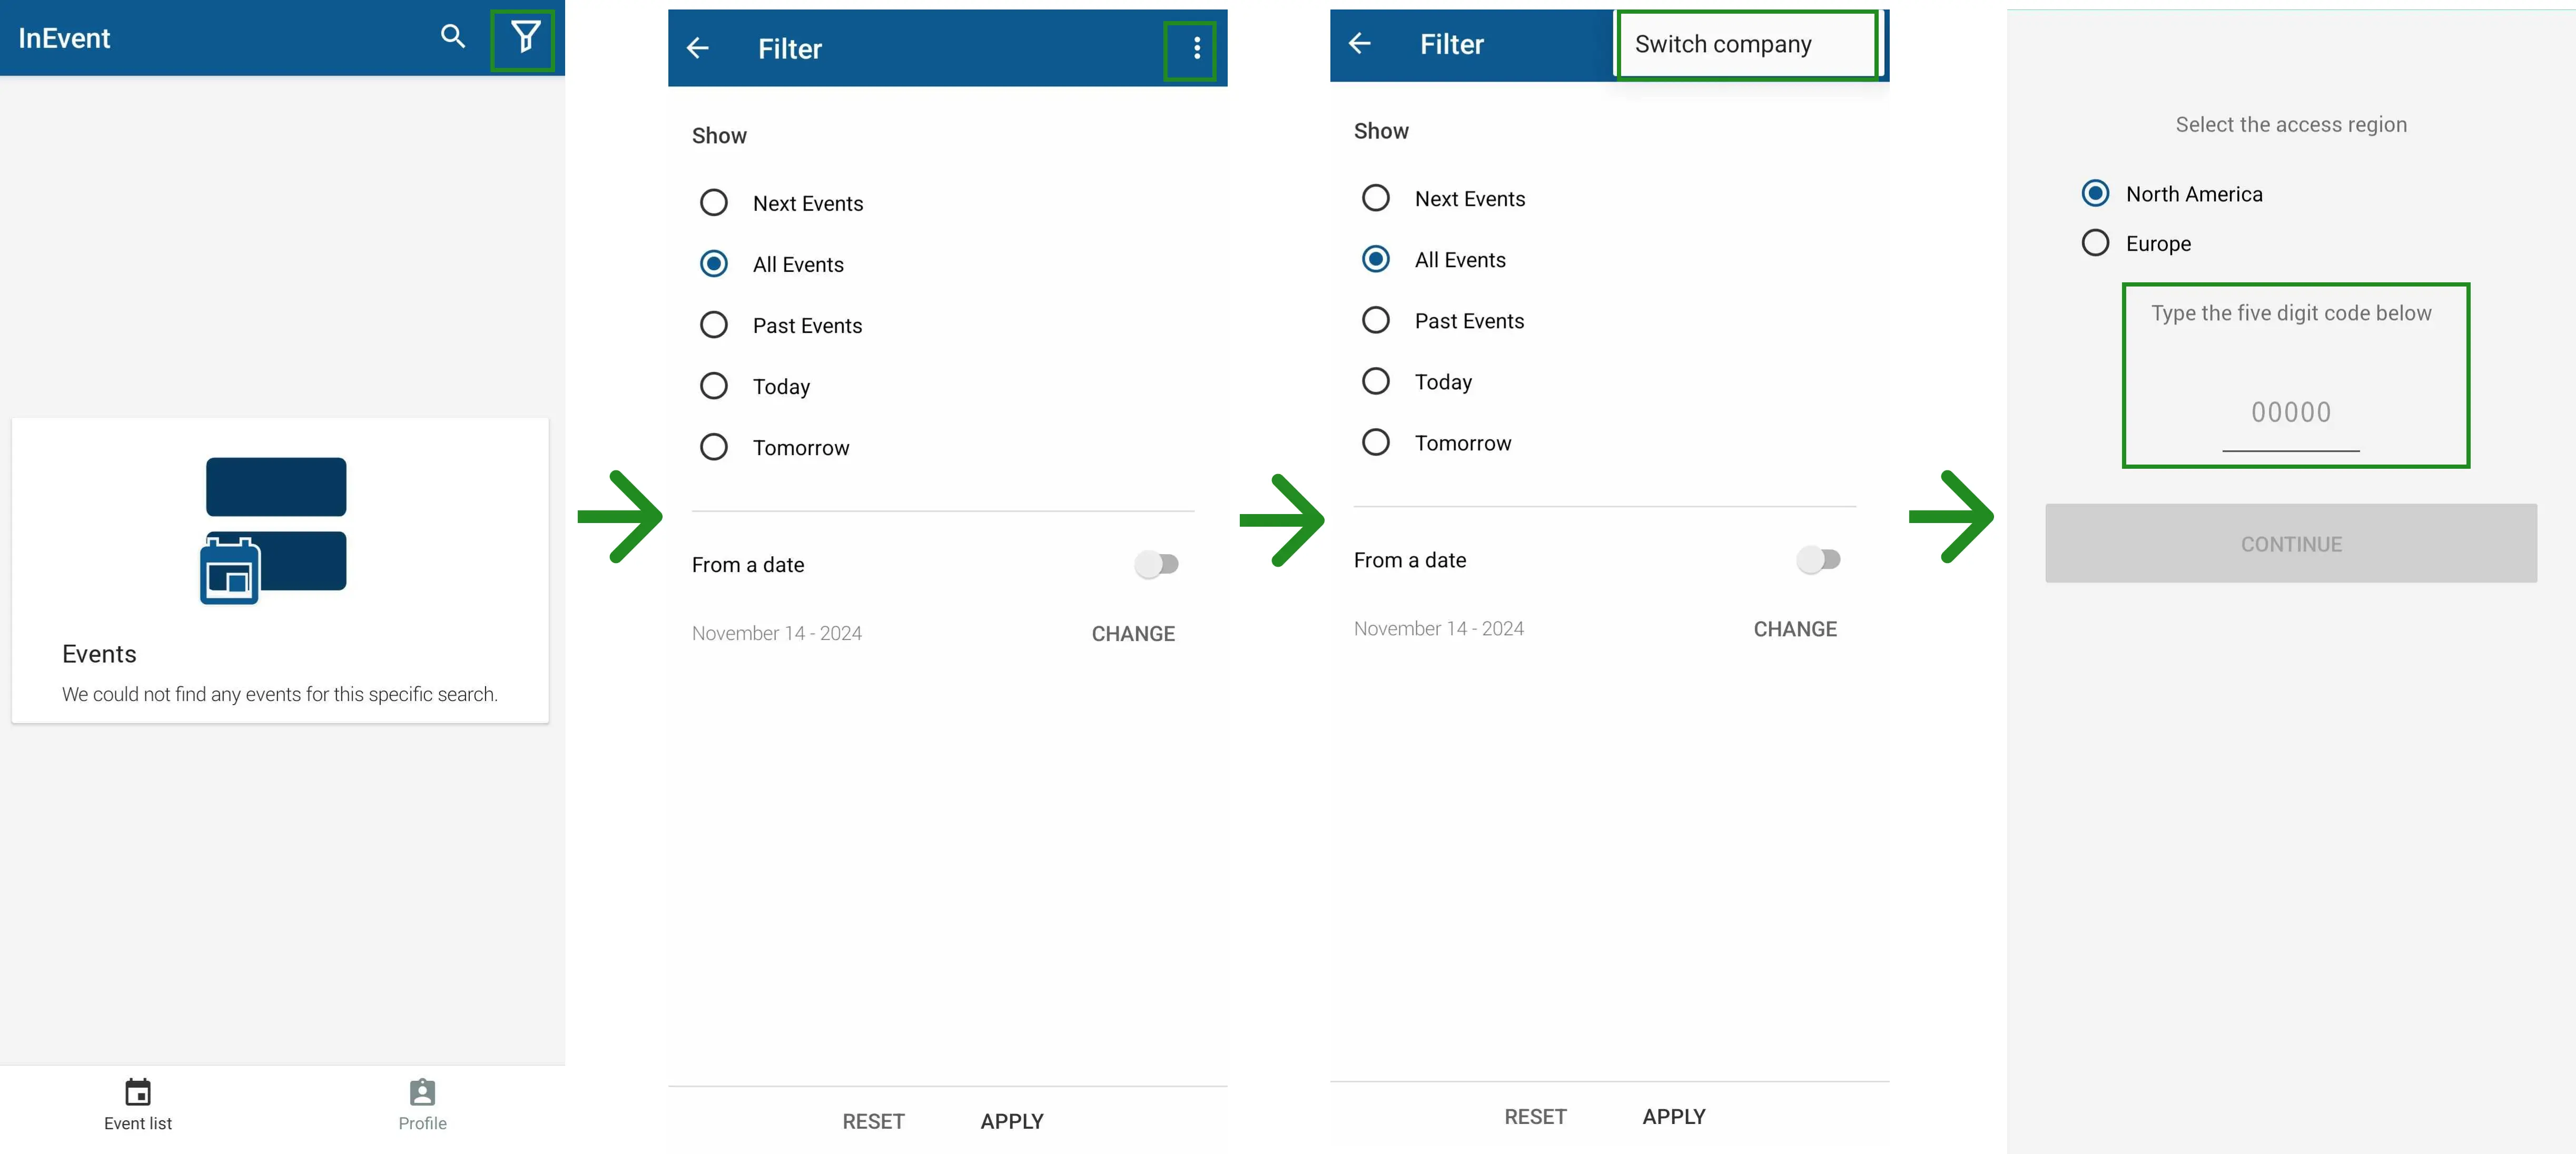
Task: Click APPLY on third screen
Action: [1673, 1116]
